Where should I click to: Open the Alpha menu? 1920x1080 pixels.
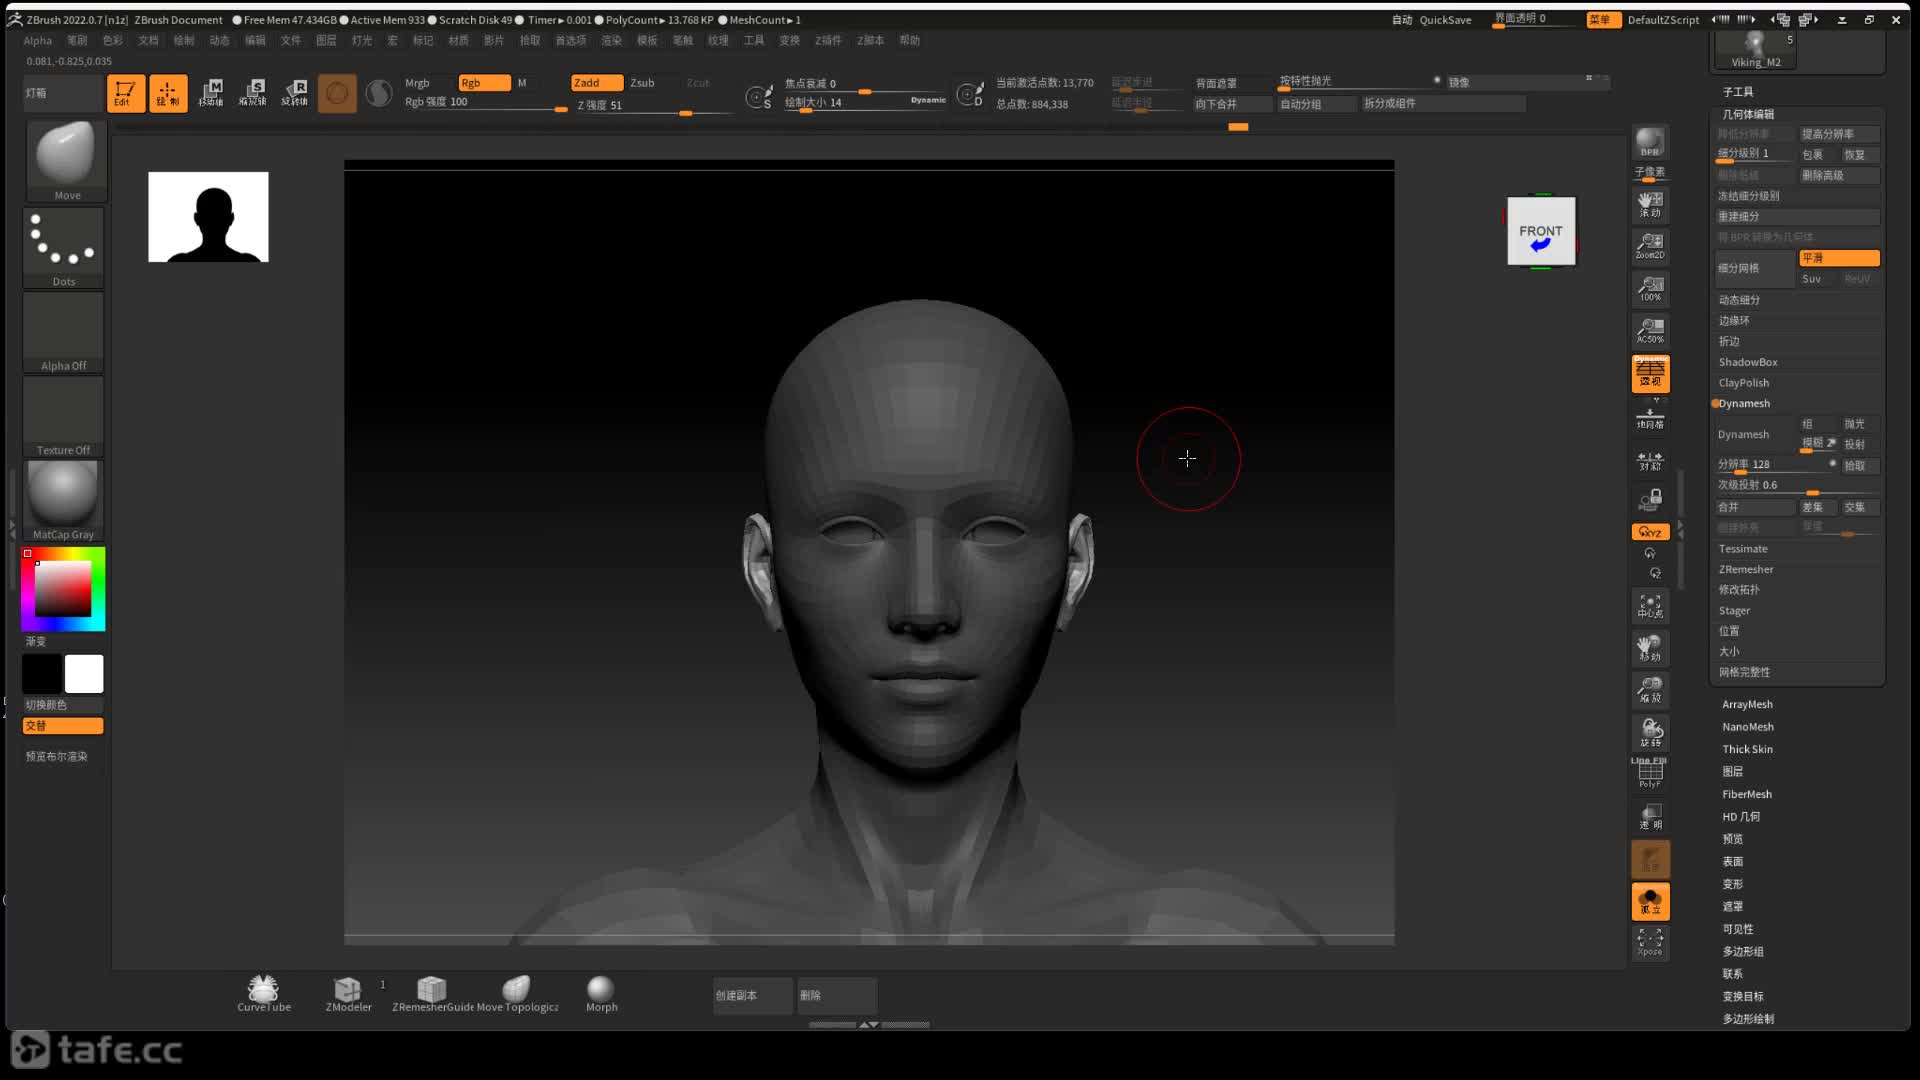point(38,41)
